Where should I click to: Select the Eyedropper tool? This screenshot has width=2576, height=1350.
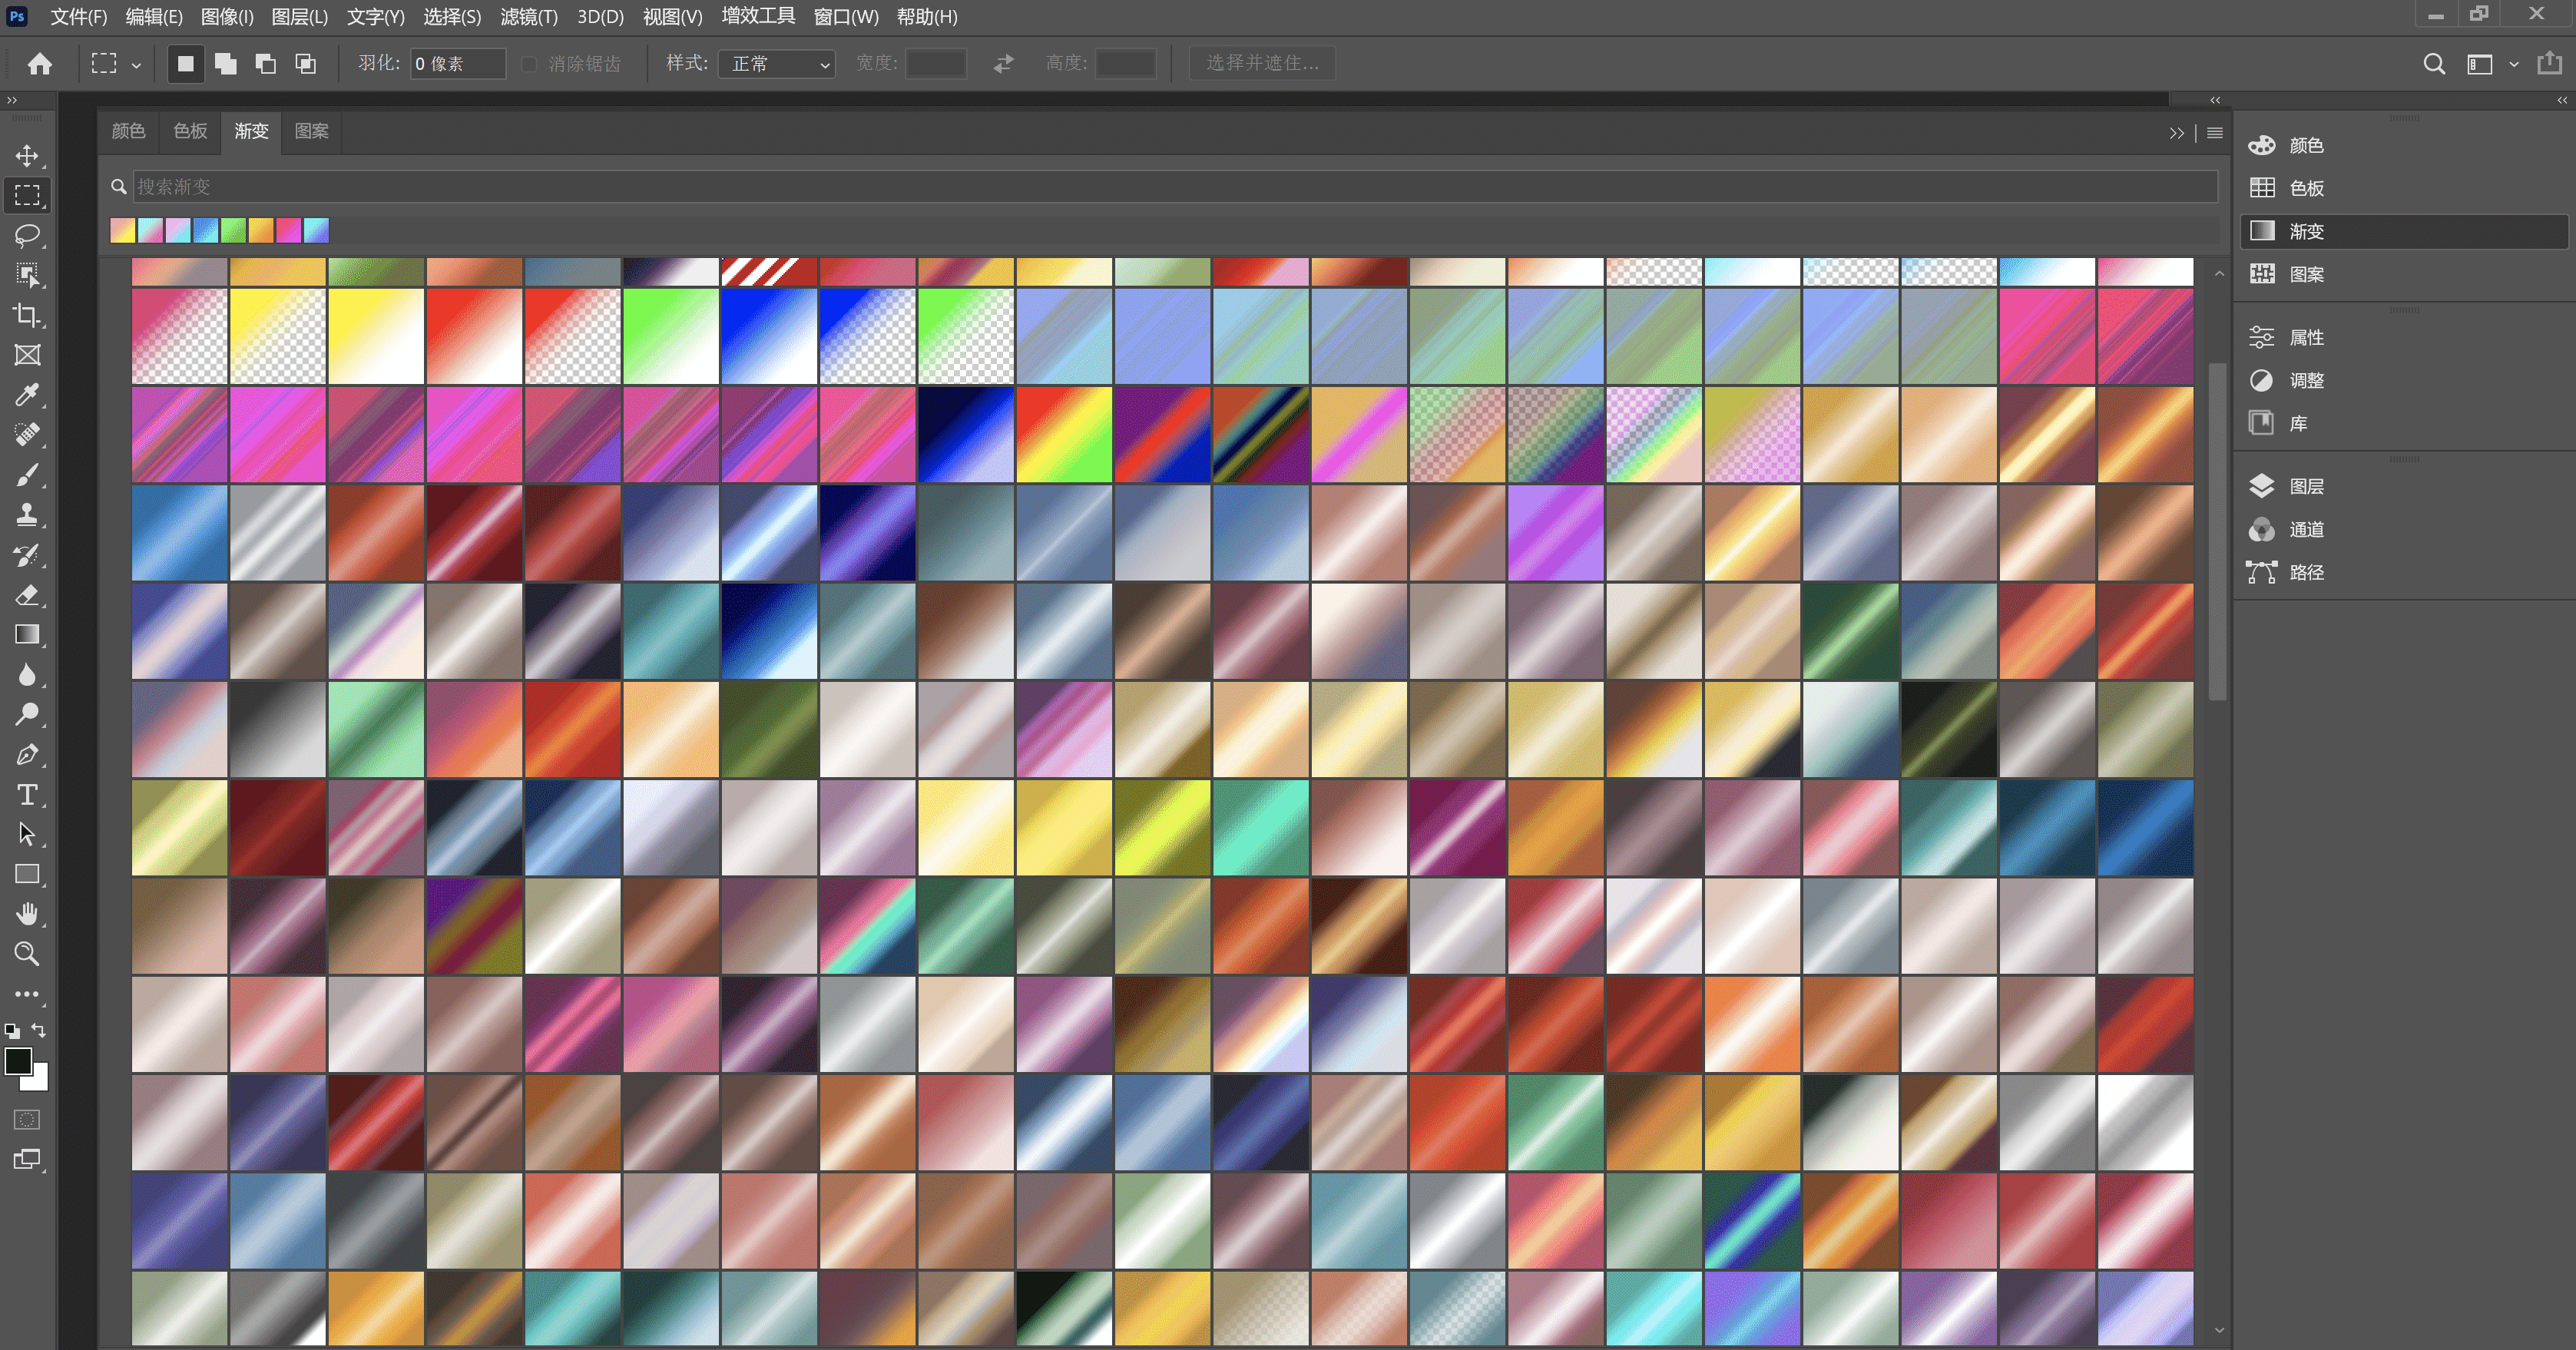(27, 395)
